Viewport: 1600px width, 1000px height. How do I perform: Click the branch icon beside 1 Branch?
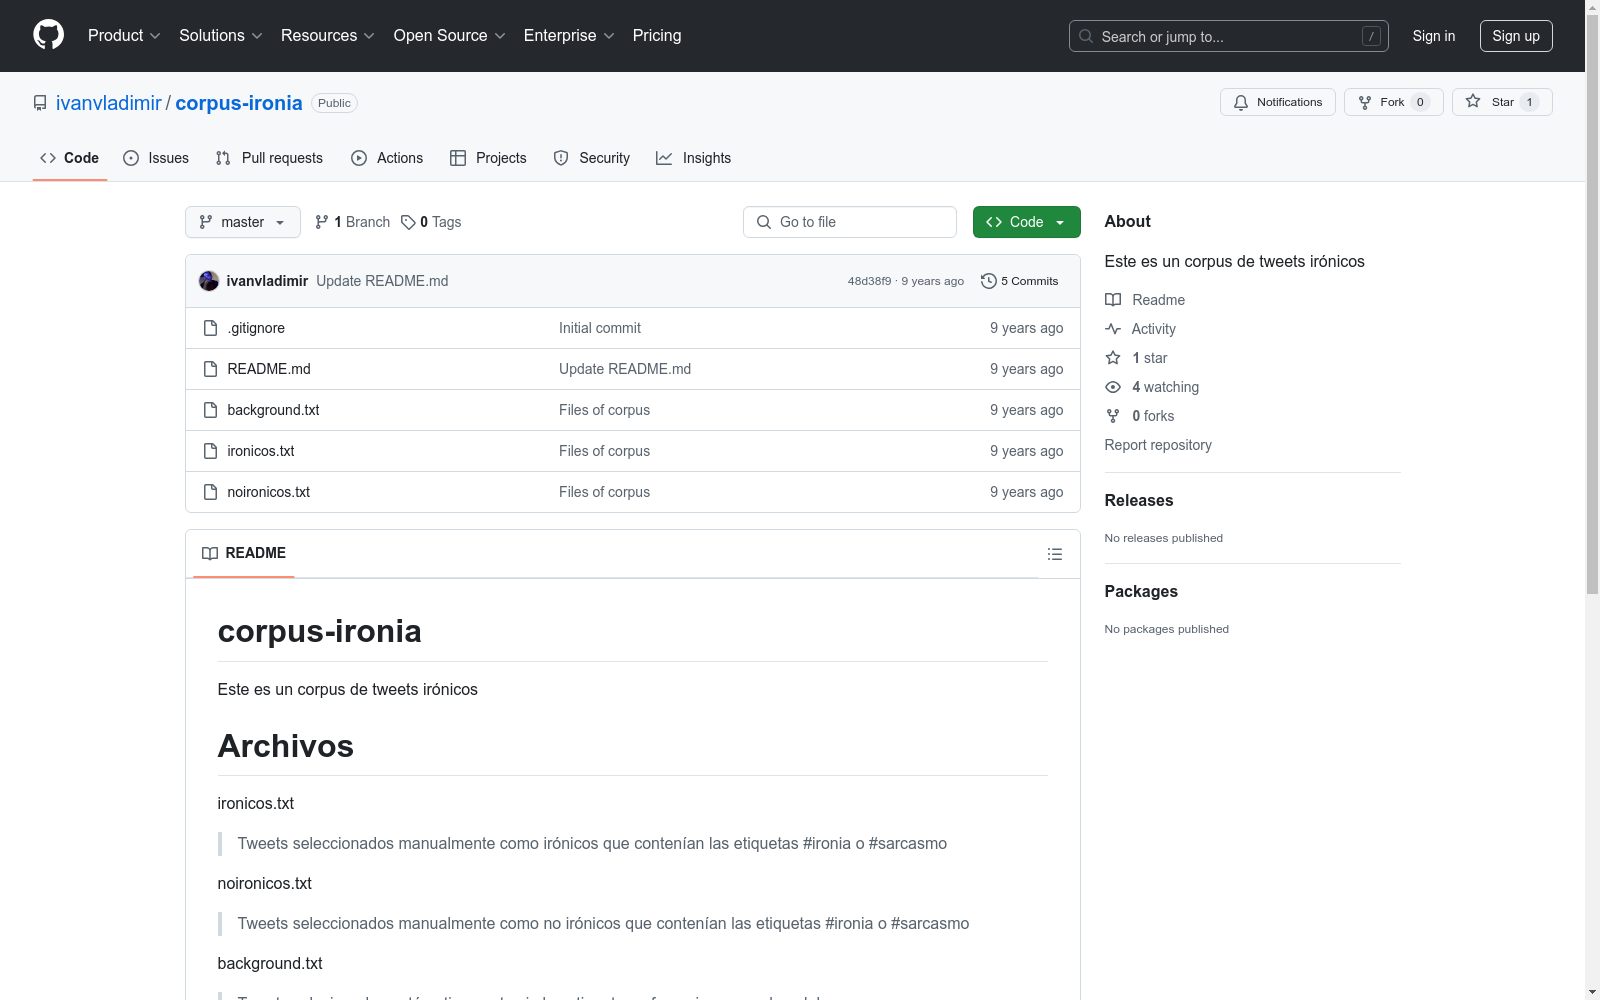coord(322,222)
